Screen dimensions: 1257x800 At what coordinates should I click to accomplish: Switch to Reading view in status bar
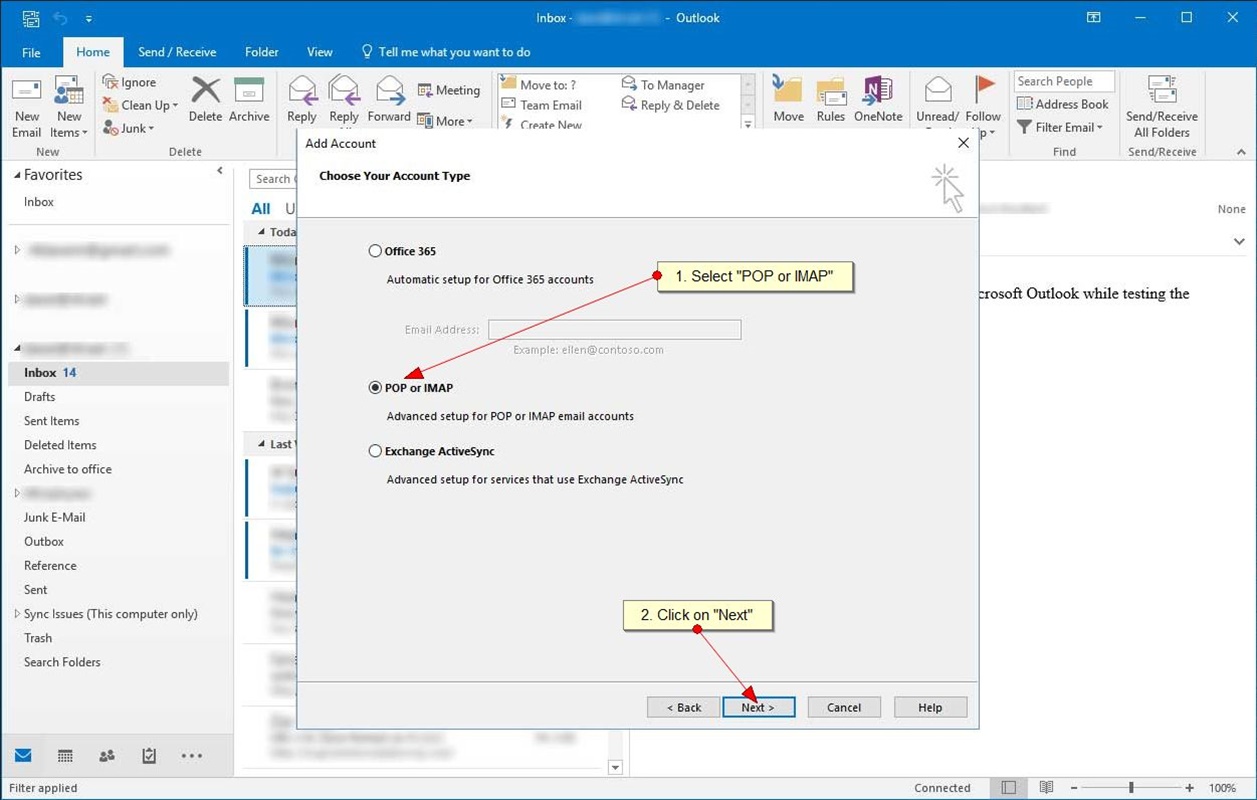[1046, 788]
